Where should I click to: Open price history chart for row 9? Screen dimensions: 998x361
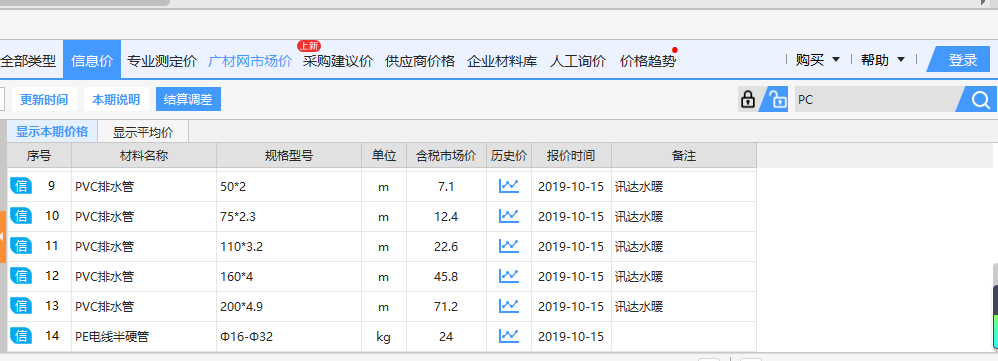[x=509, y=187]
